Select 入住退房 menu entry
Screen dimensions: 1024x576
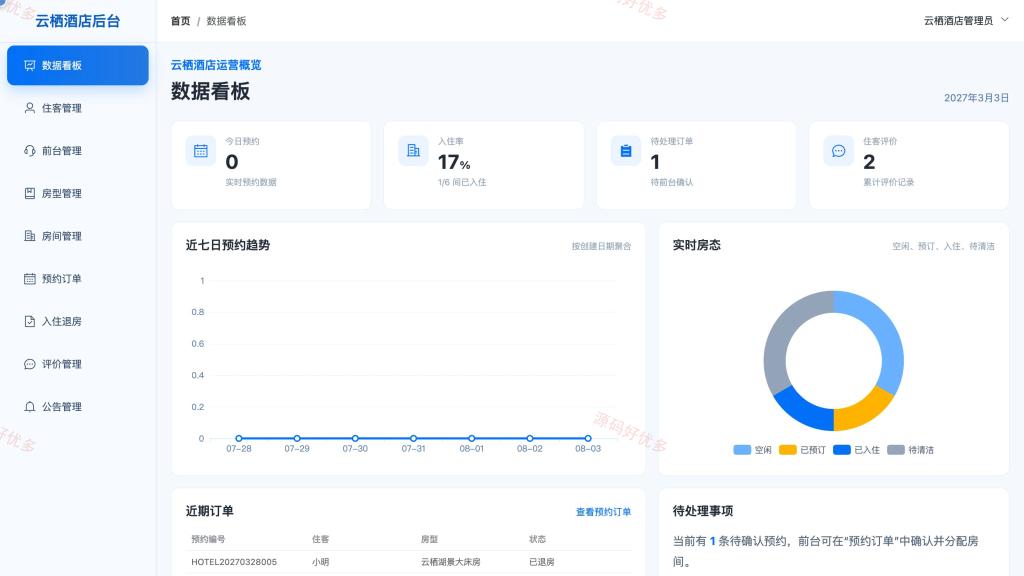78,321
